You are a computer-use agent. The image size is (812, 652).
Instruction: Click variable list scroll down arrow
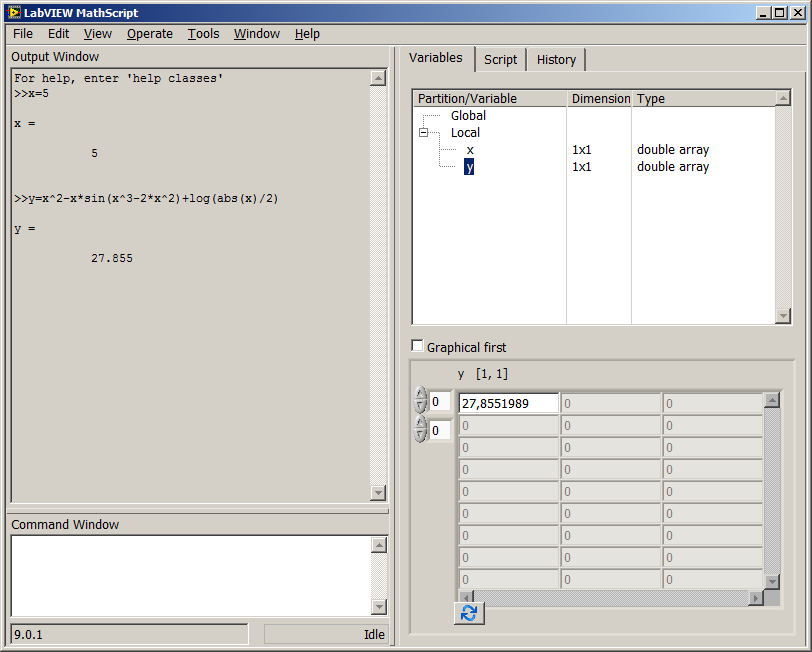783,315
